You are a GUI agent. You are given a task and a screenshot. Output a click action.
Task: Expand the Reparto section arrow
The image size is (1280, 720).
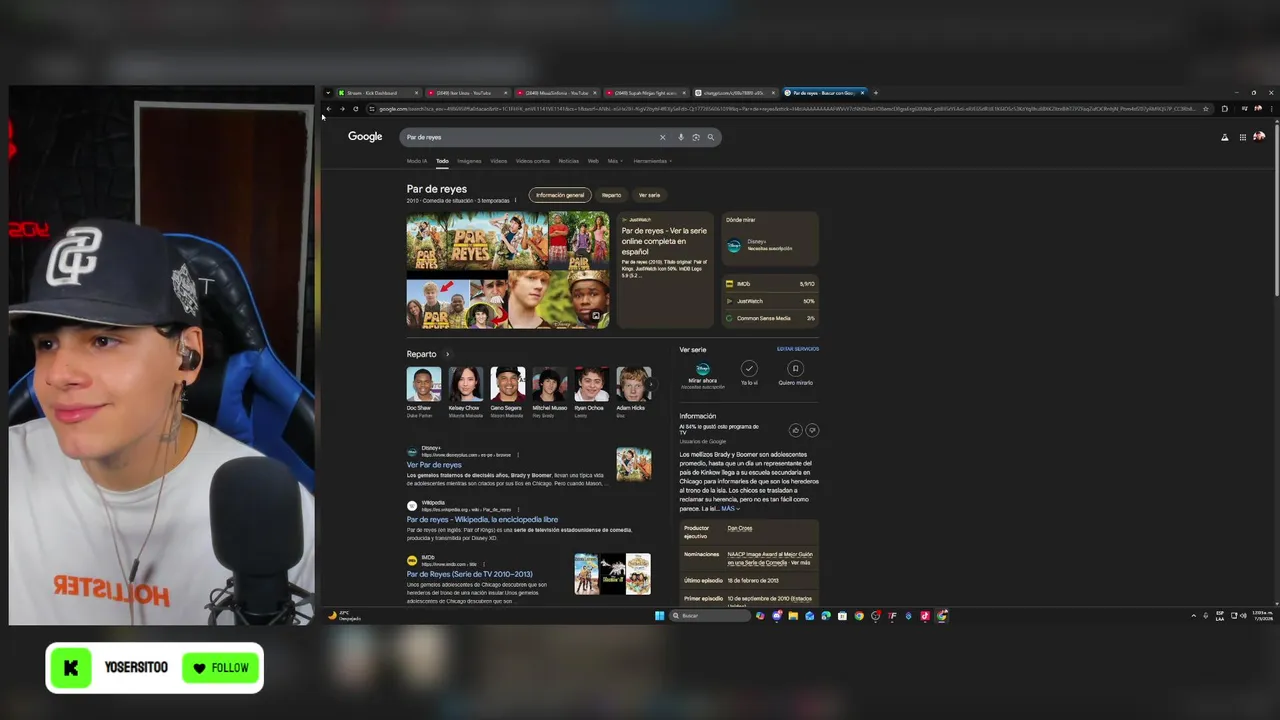447,354
